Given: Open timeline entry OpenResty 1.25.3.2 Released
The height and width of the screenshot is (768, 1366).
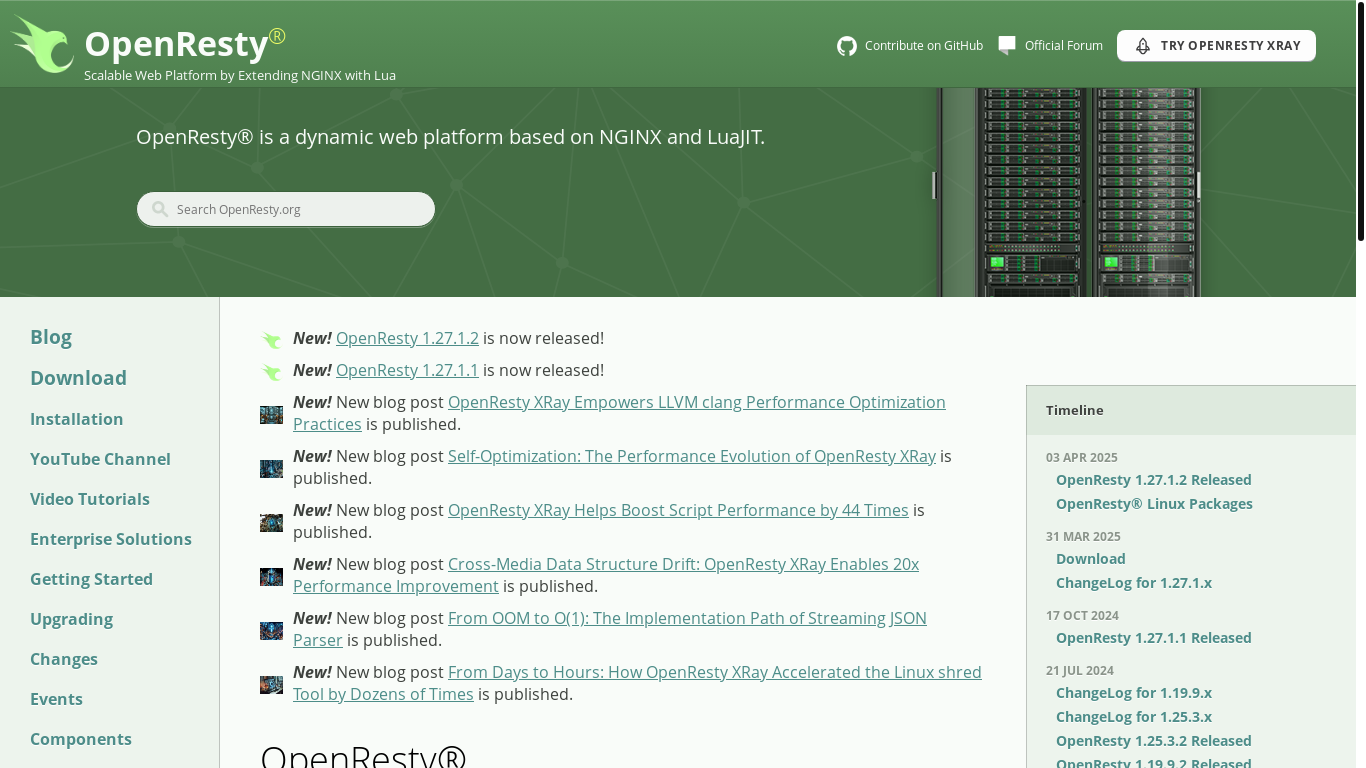Looking at the screenshot, I should click(x=1153, y=741).
